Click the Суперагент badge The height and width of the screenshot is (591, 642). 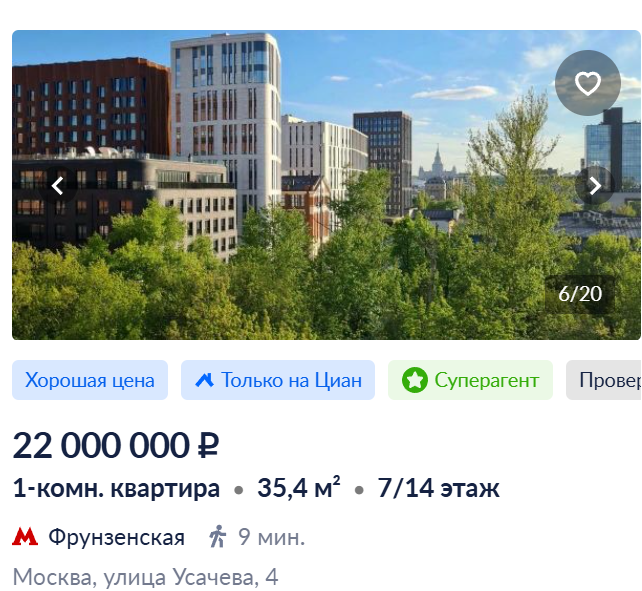[470, 380]
